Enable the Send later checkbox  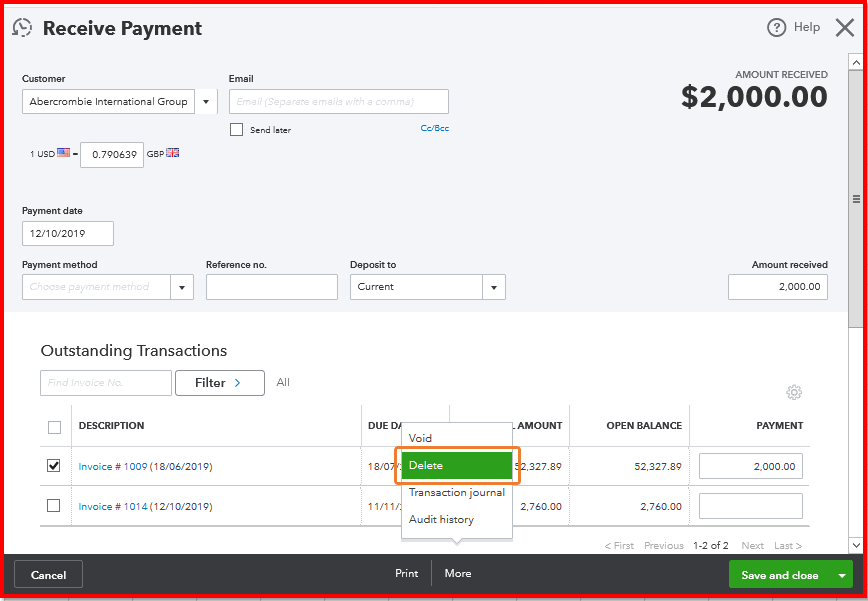pyautogui.click(x=236, y=129)
